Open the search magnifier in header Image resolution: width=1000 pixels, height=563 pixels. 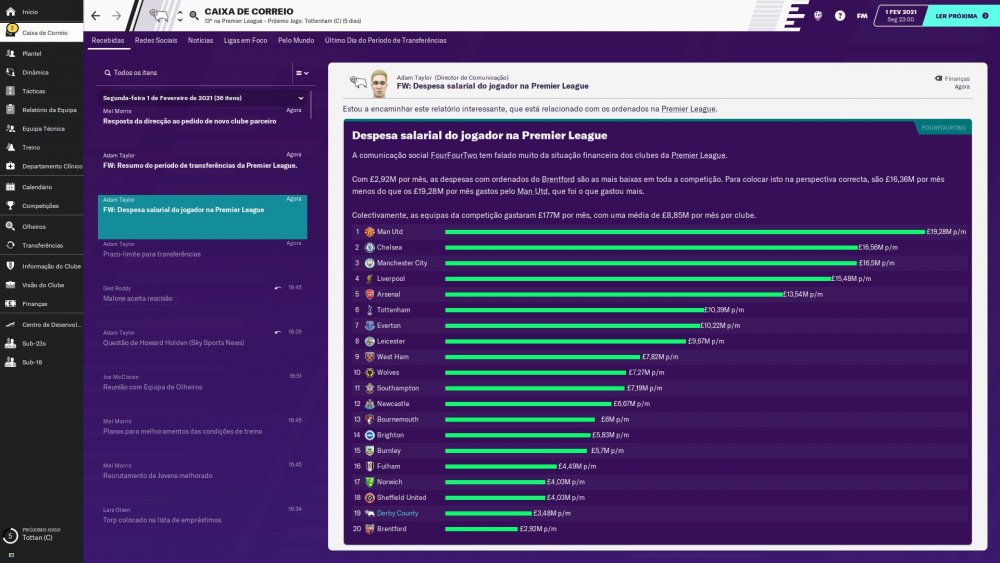point(194,15)
